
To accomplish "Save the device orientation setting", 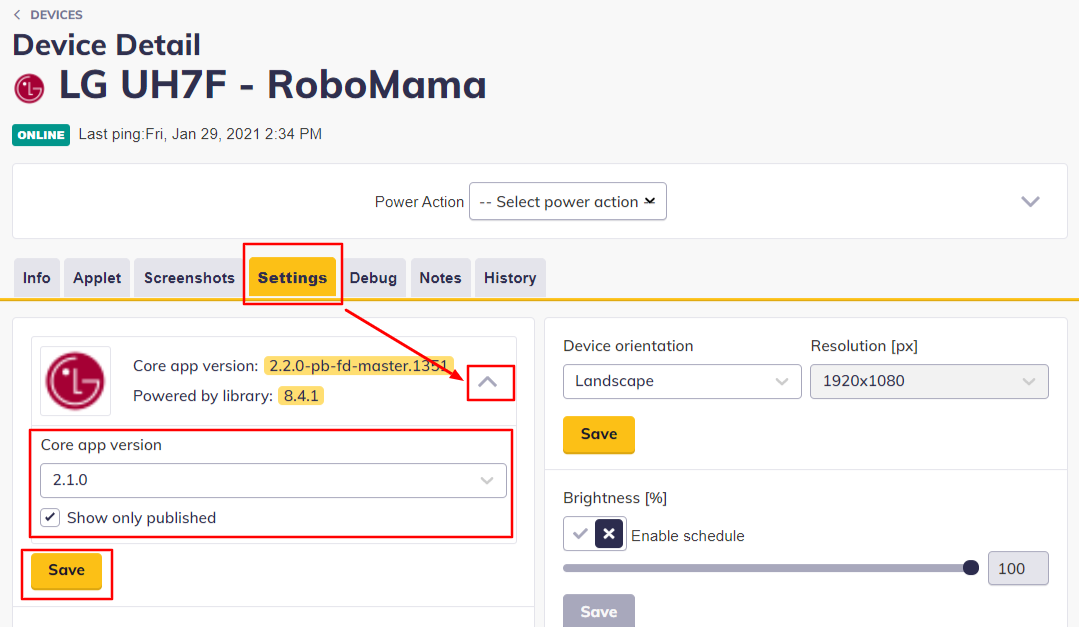I will coord(598,434).
